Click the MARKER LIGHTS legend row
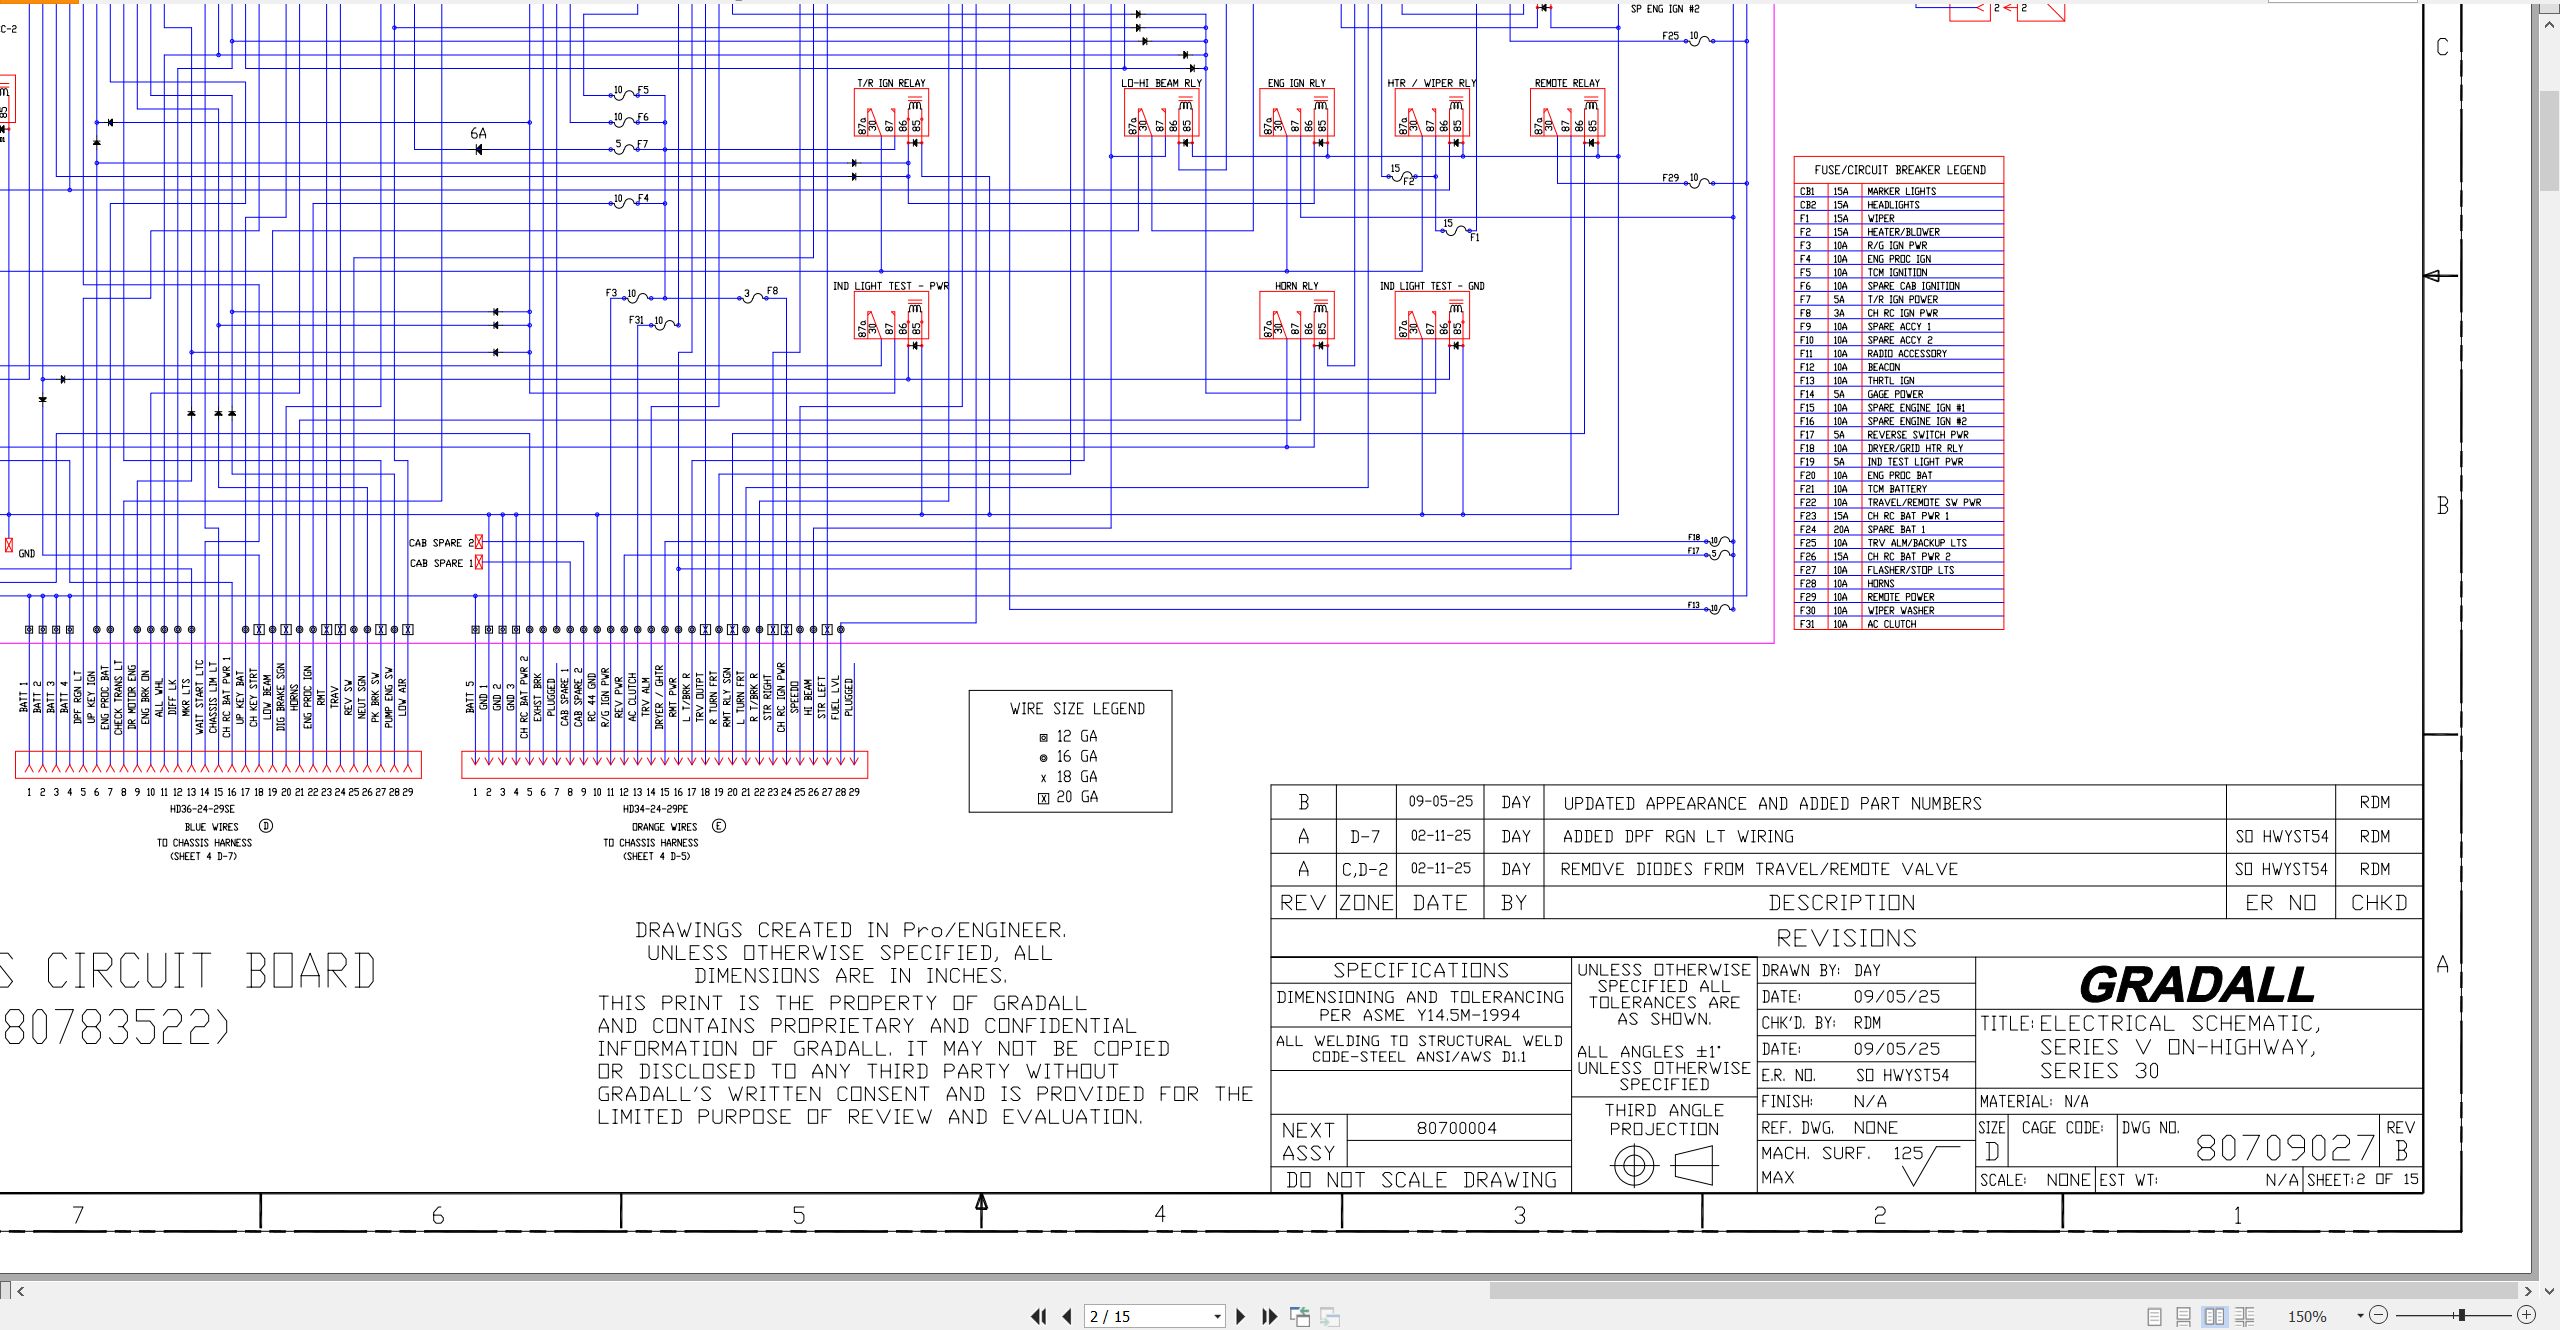Image resolution: width=2560 pixels, height=1330 pixels. pos(1899,191)
